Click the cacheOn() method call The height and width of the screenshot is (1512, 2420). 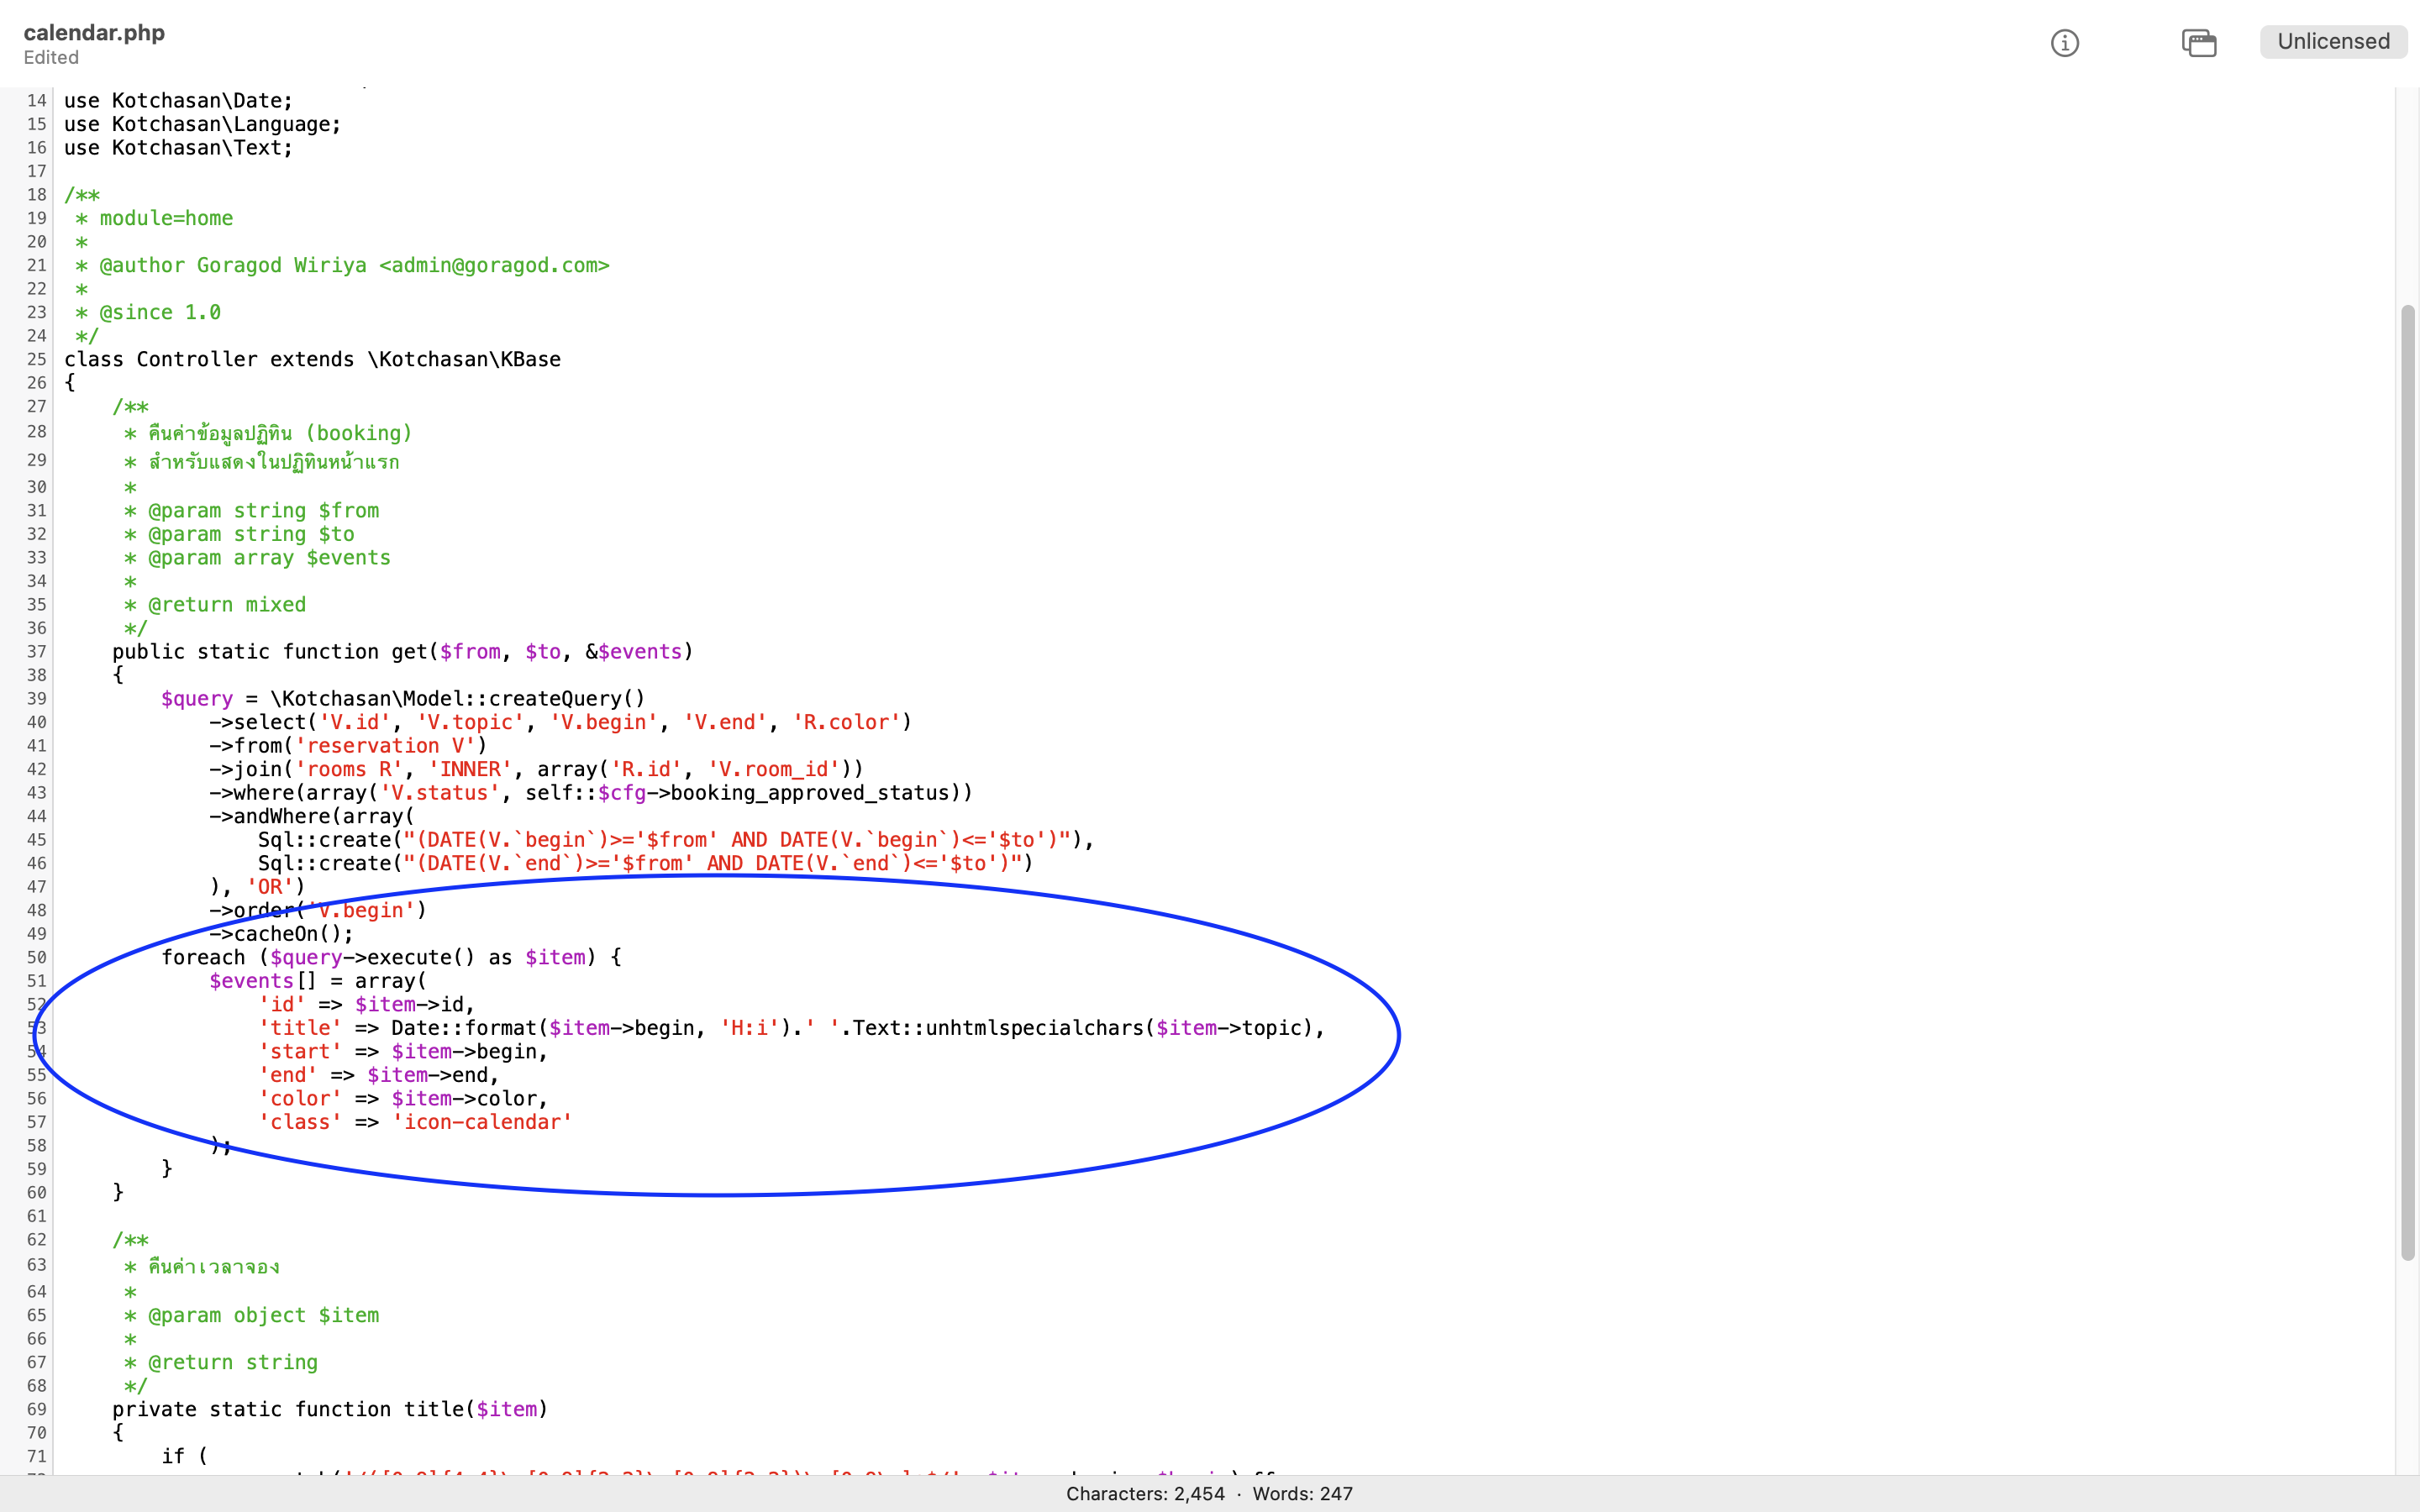click(286, 934)
